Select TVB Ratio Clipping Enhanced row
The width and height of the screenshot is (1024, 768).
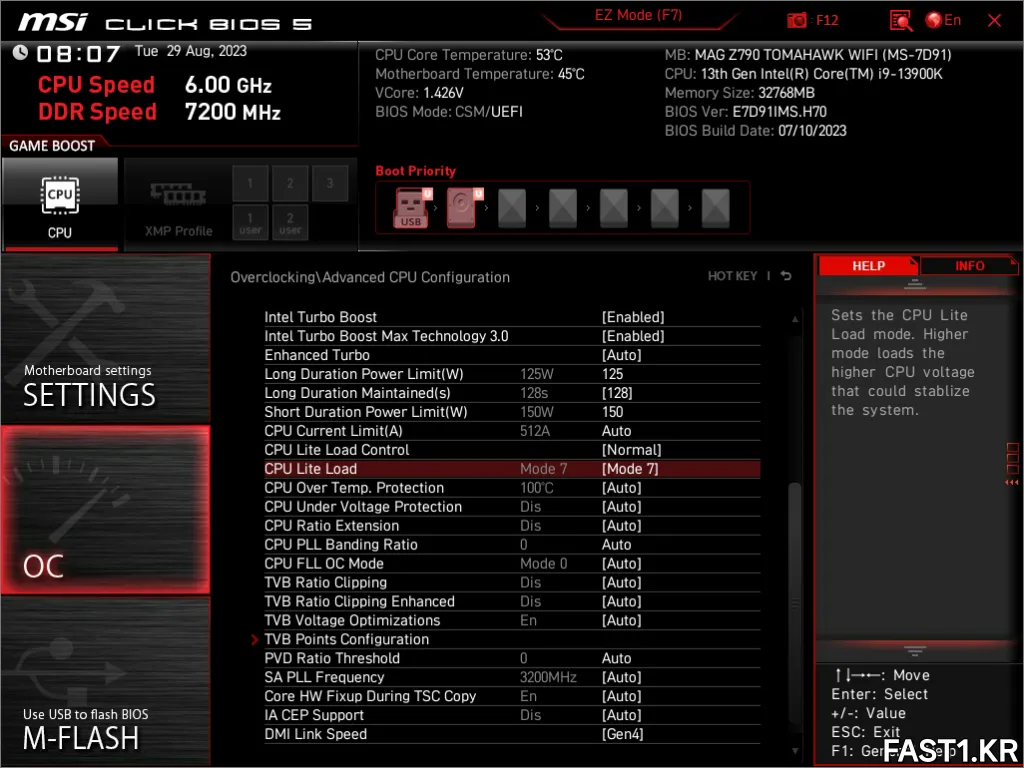(511, 601)
